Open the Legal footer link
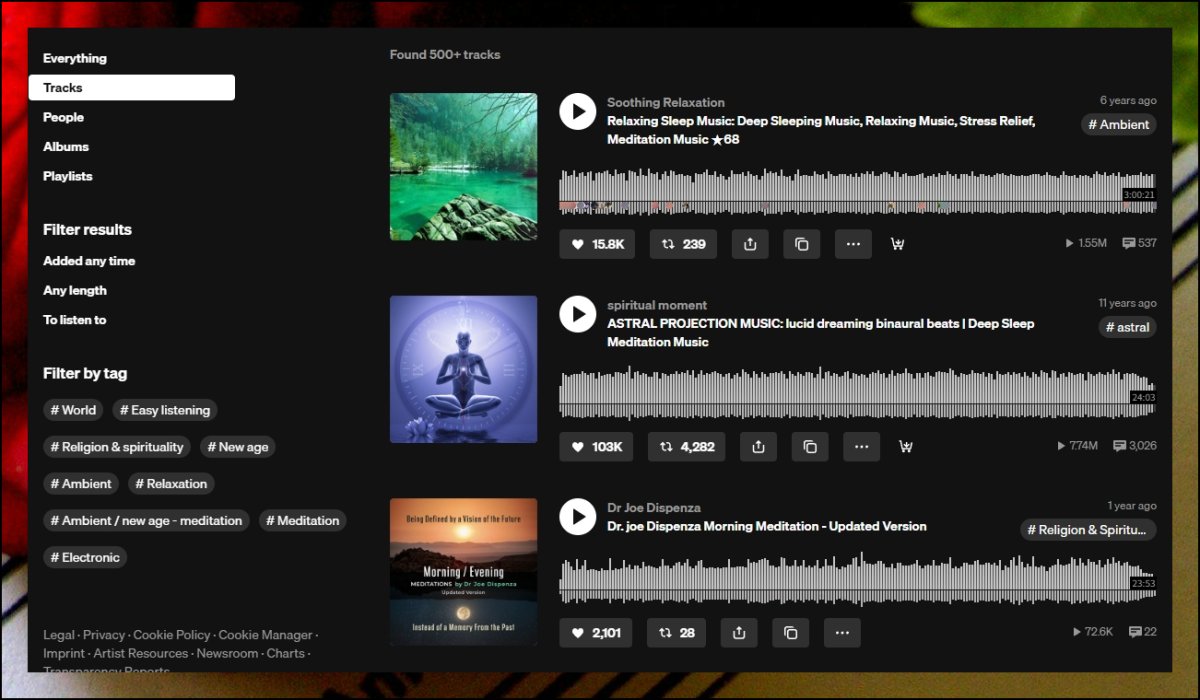The width and height of the screenshot is (1200, 700). (59, 635)
